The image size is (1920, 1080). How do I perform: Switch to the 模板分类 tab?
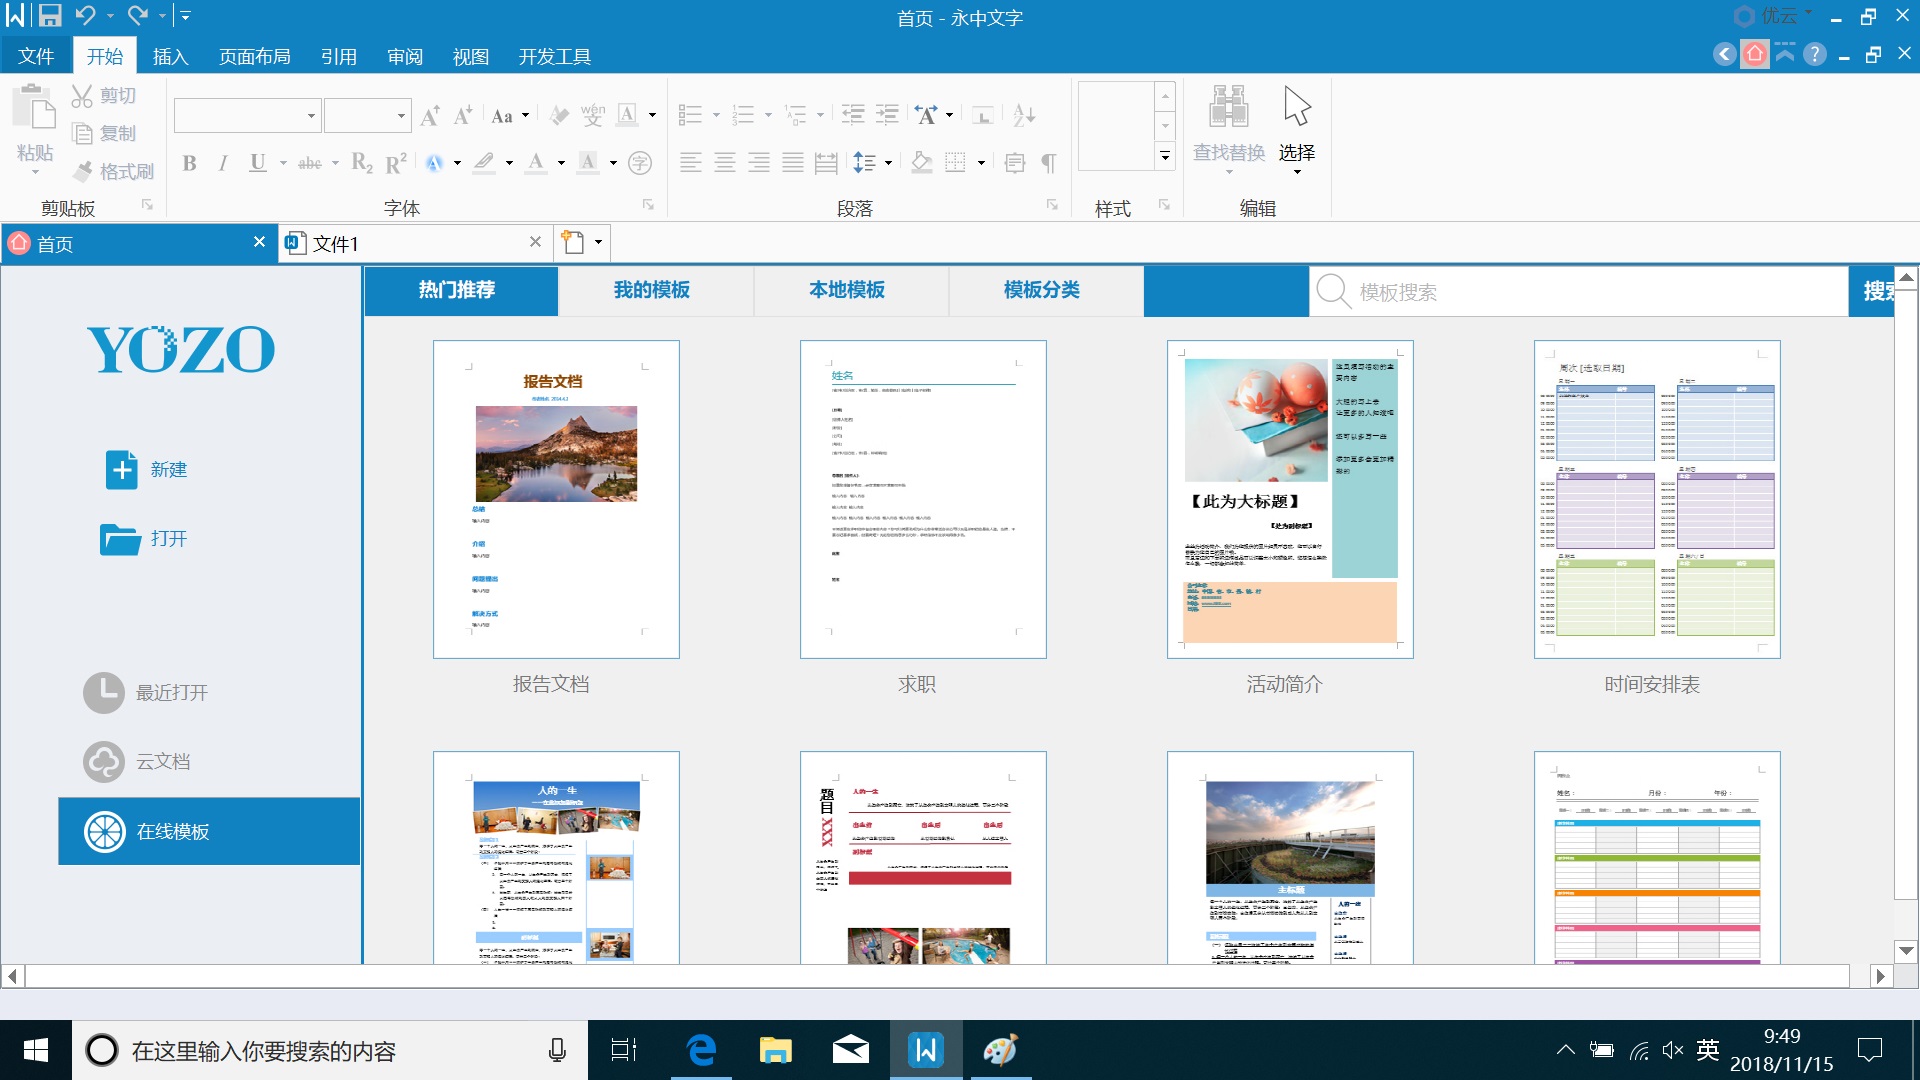1042,290
